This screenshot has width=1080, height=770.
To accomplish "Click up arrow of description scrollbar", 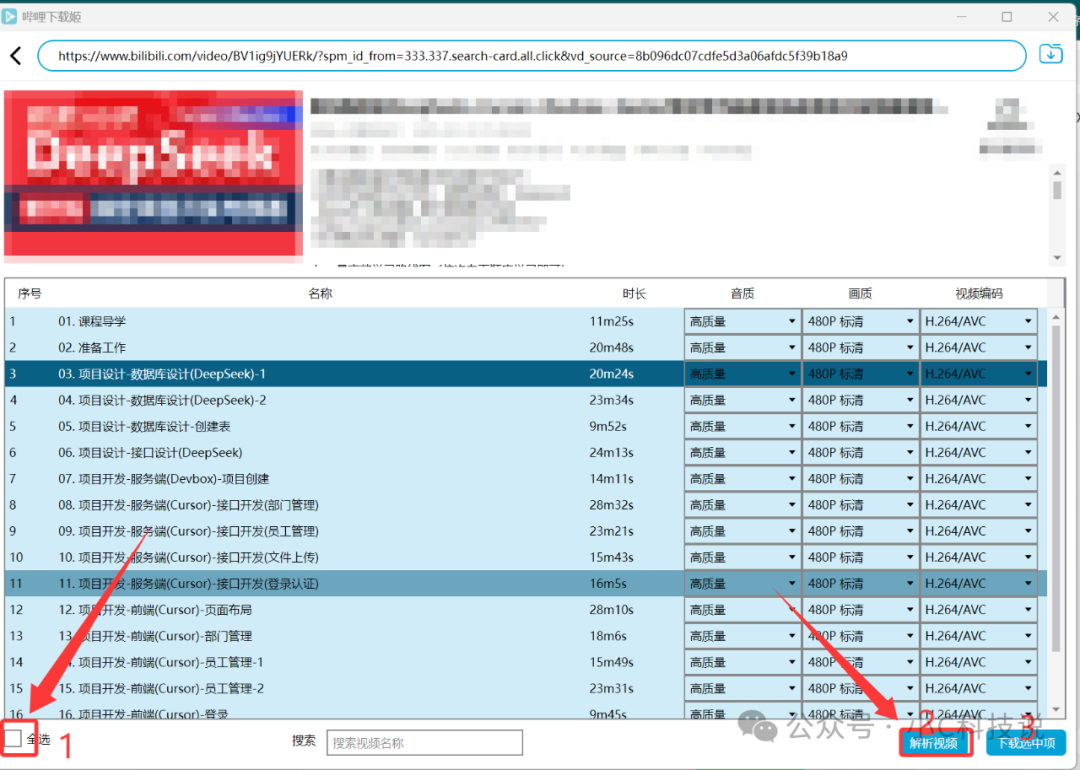I will coord(1057,171).
